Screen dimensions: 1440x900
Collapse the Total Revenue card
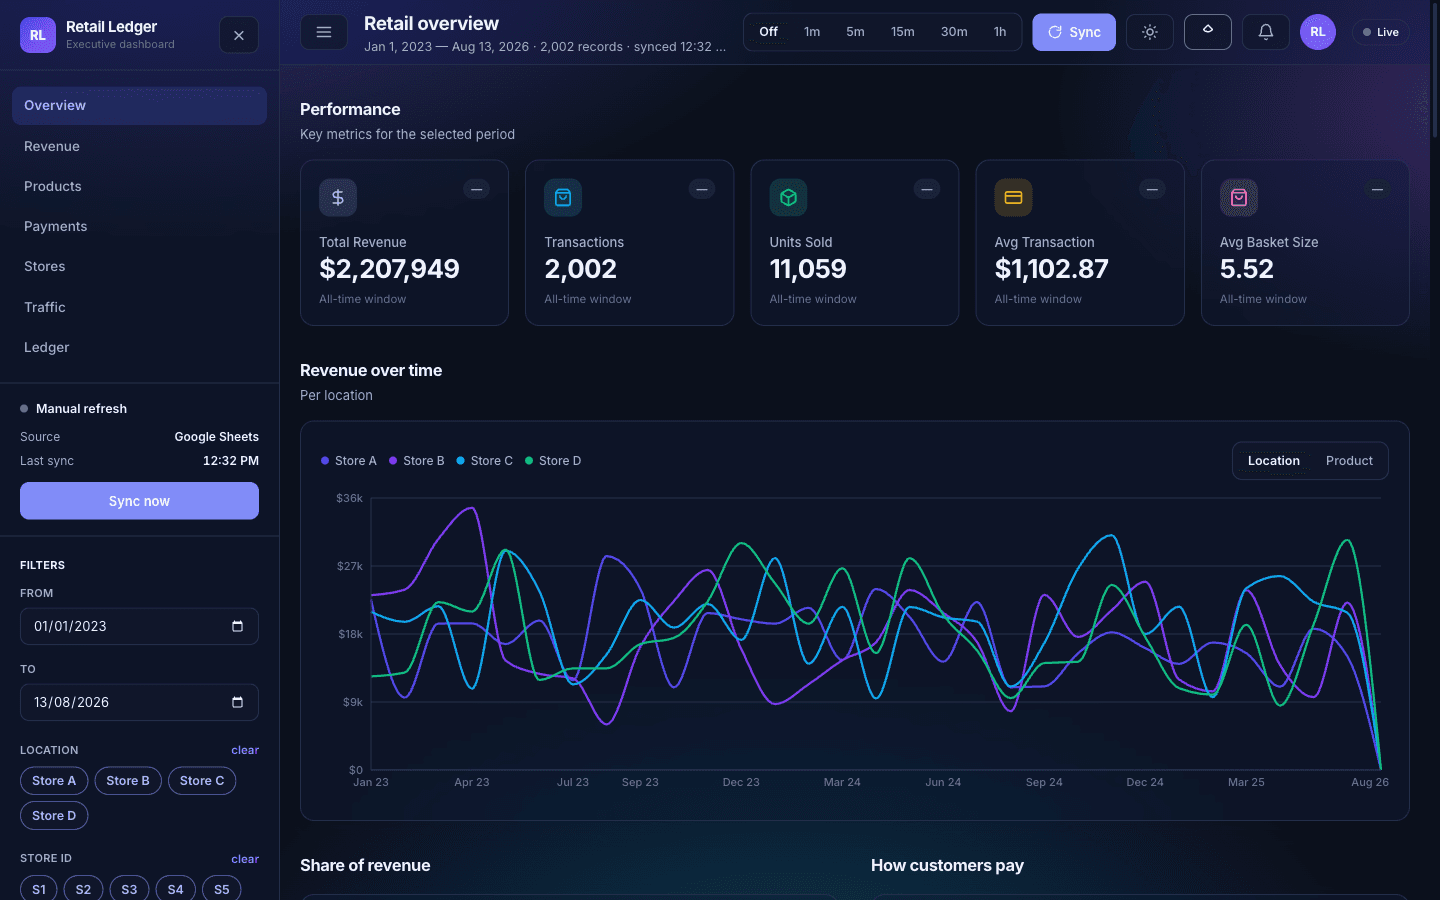[x=477, y=189]
